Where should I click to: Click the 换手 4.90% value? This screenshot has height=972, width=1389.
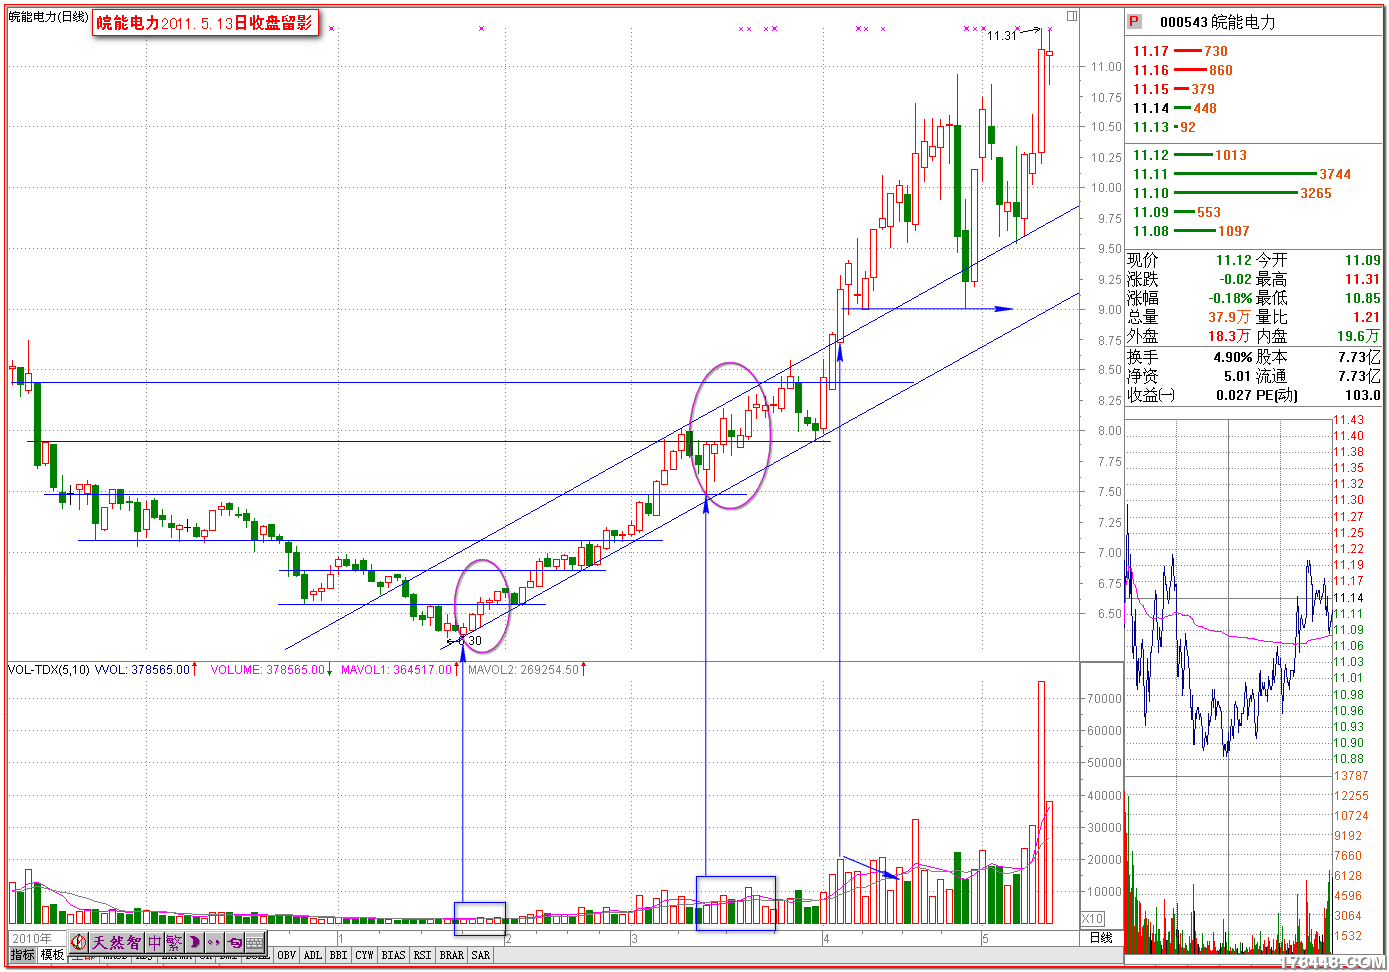tap(1232, 357)
